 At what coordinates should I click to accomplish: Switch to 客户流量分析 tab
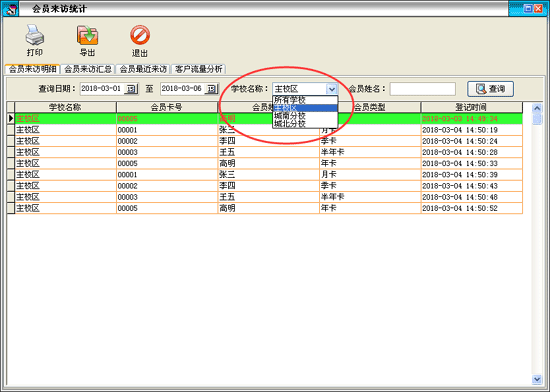pos(199,69)
